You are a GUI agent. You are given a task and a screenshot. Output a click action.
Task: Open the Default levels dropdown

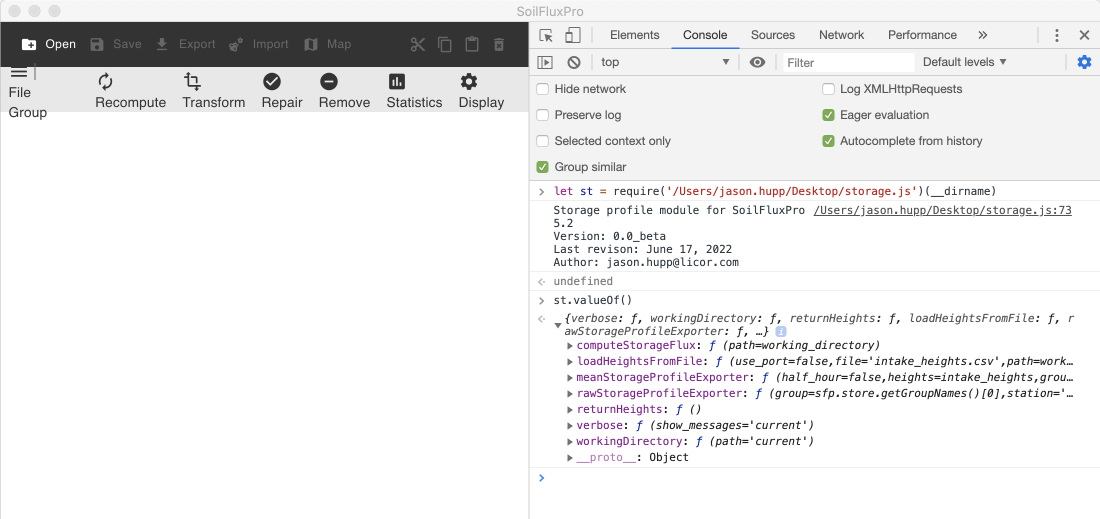(965, 62)
